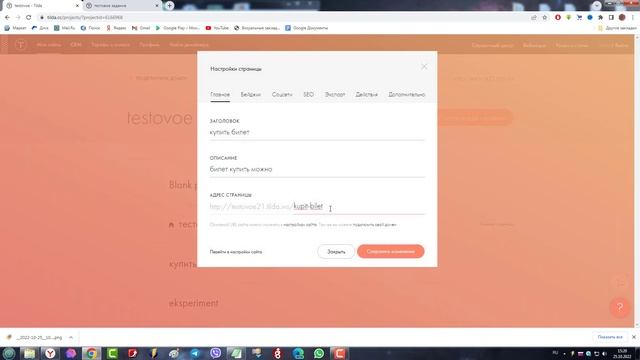Open the Яндекс bookmark
The width and height of the screenshot is (640, 360).
[116, 28]
